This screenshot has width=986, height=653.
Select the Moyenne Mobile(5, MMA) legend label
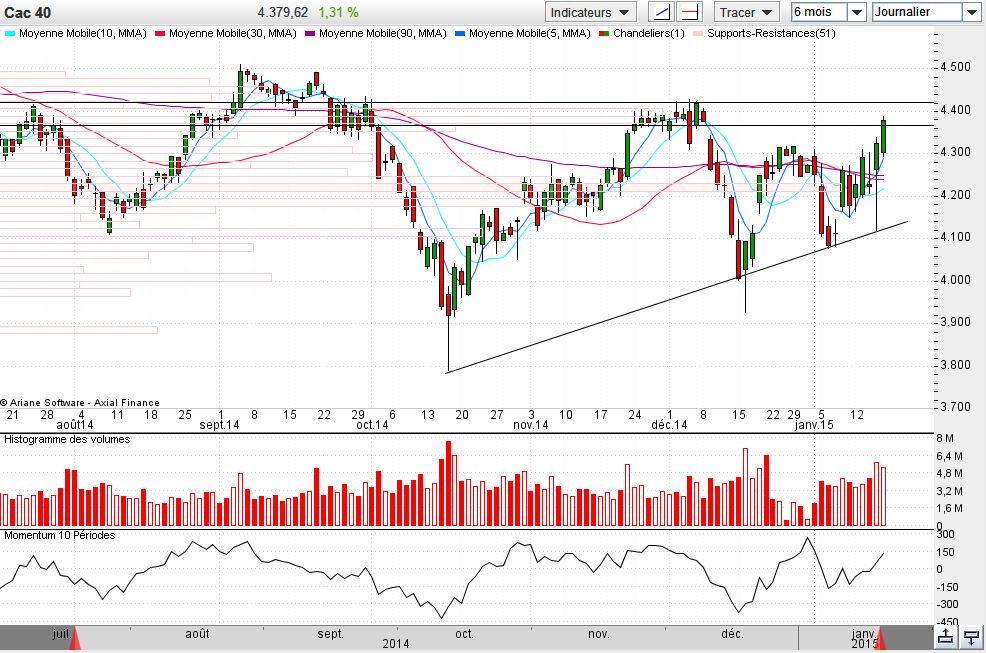point(529,33)
